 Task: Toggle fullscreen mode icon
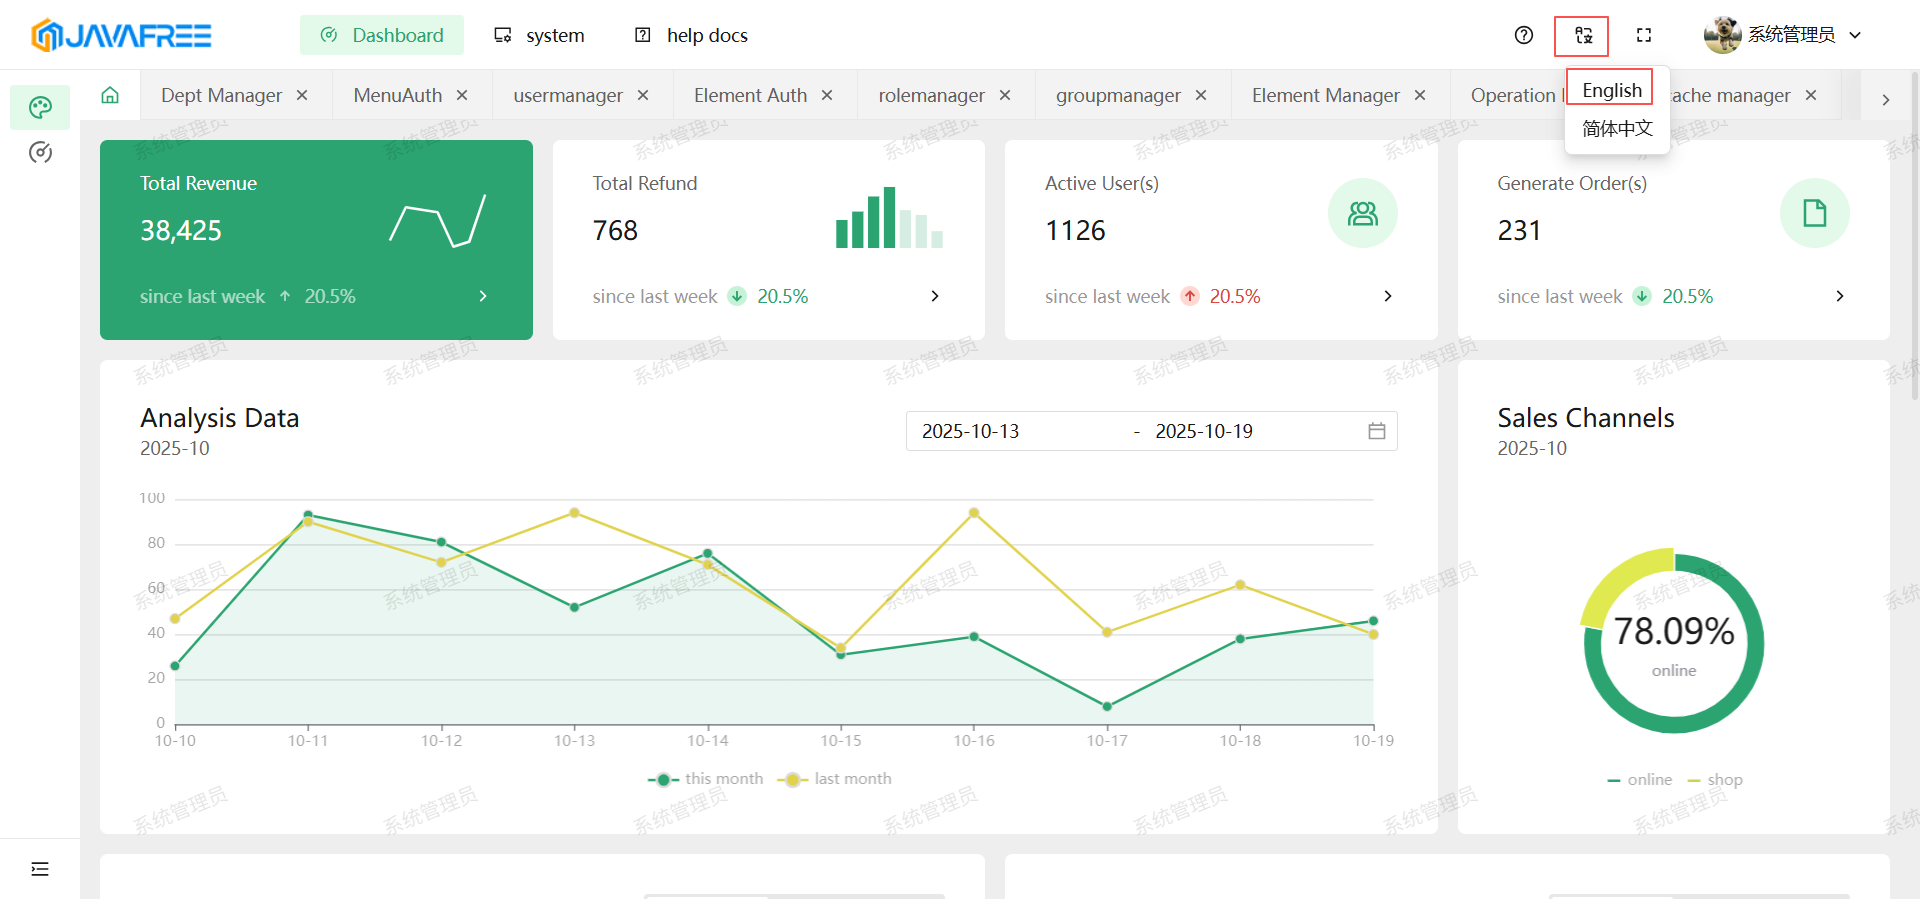tap(1643, 35)
